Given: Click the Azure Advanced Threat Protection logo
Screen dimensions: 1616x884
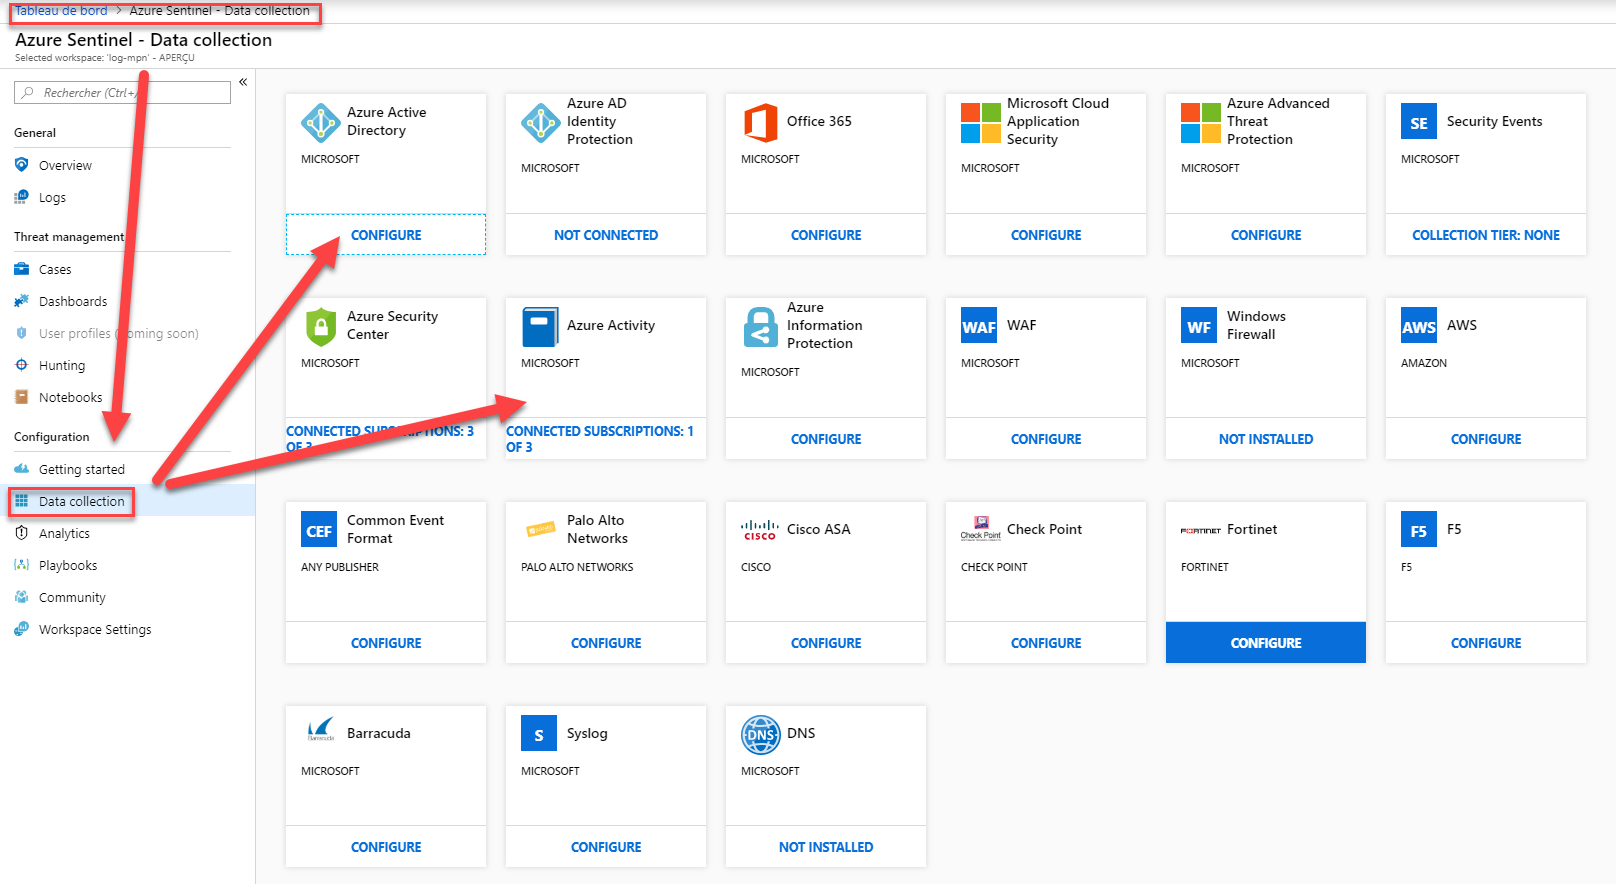Looking at the screenshot, I should coord(1200,122).
